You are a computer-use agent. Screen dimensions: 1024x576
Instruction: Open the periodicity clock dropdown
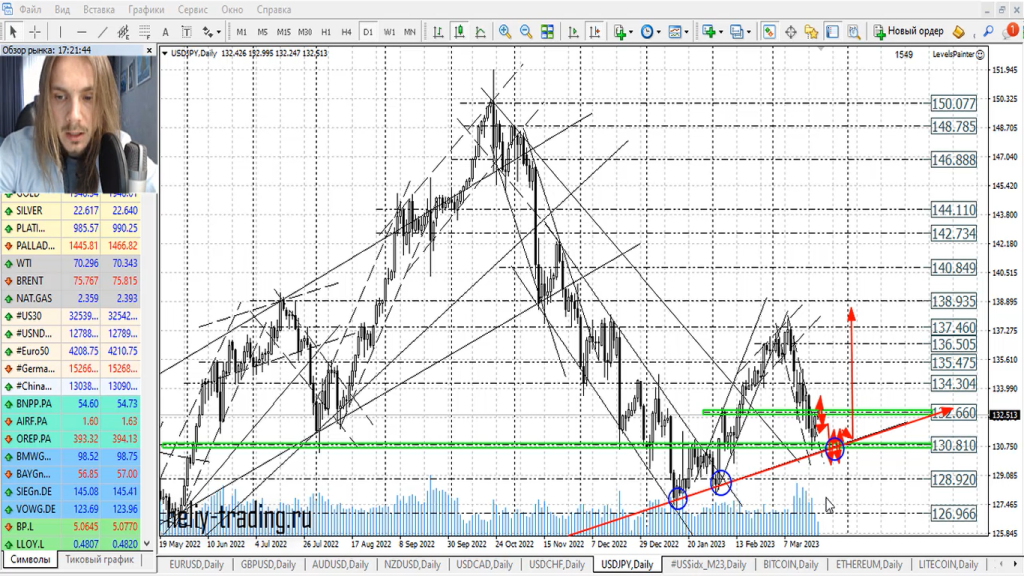tap(651, 31)
